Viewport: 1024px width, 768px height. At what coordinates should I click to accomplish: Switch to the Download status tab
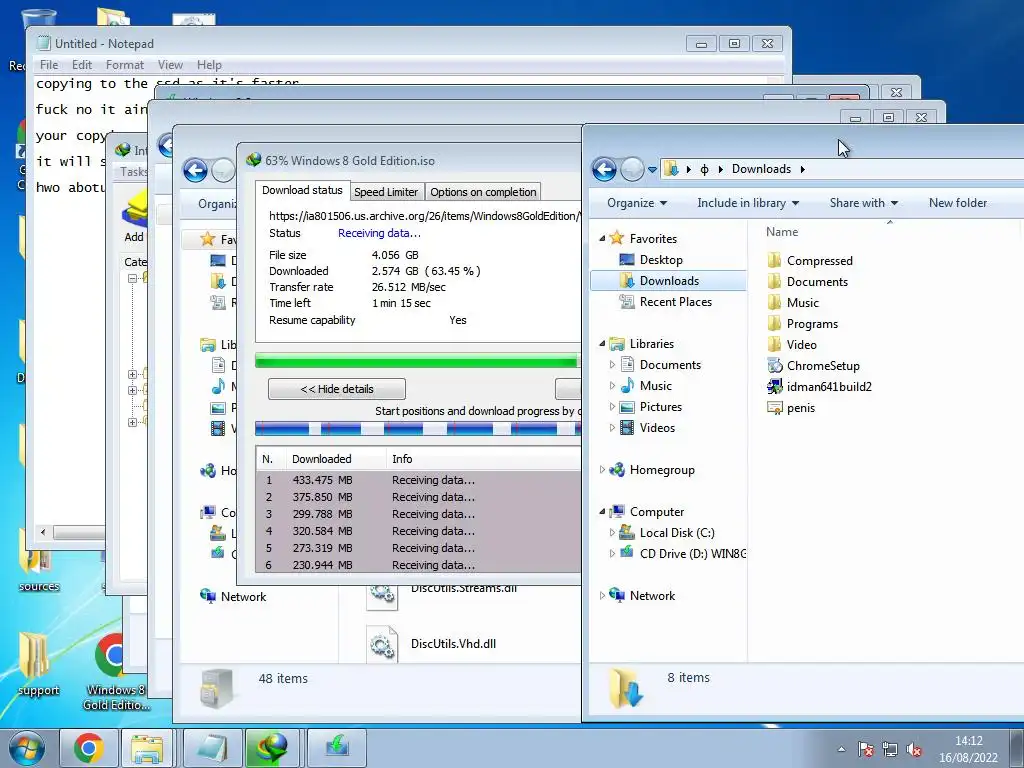point(302,190)
